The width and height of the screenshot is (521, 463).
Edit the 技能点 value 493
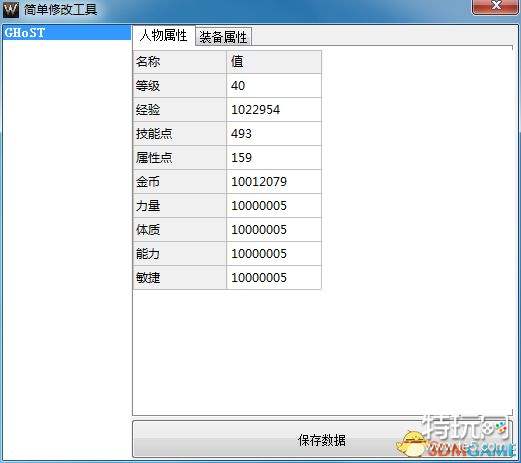pos(274,134)
